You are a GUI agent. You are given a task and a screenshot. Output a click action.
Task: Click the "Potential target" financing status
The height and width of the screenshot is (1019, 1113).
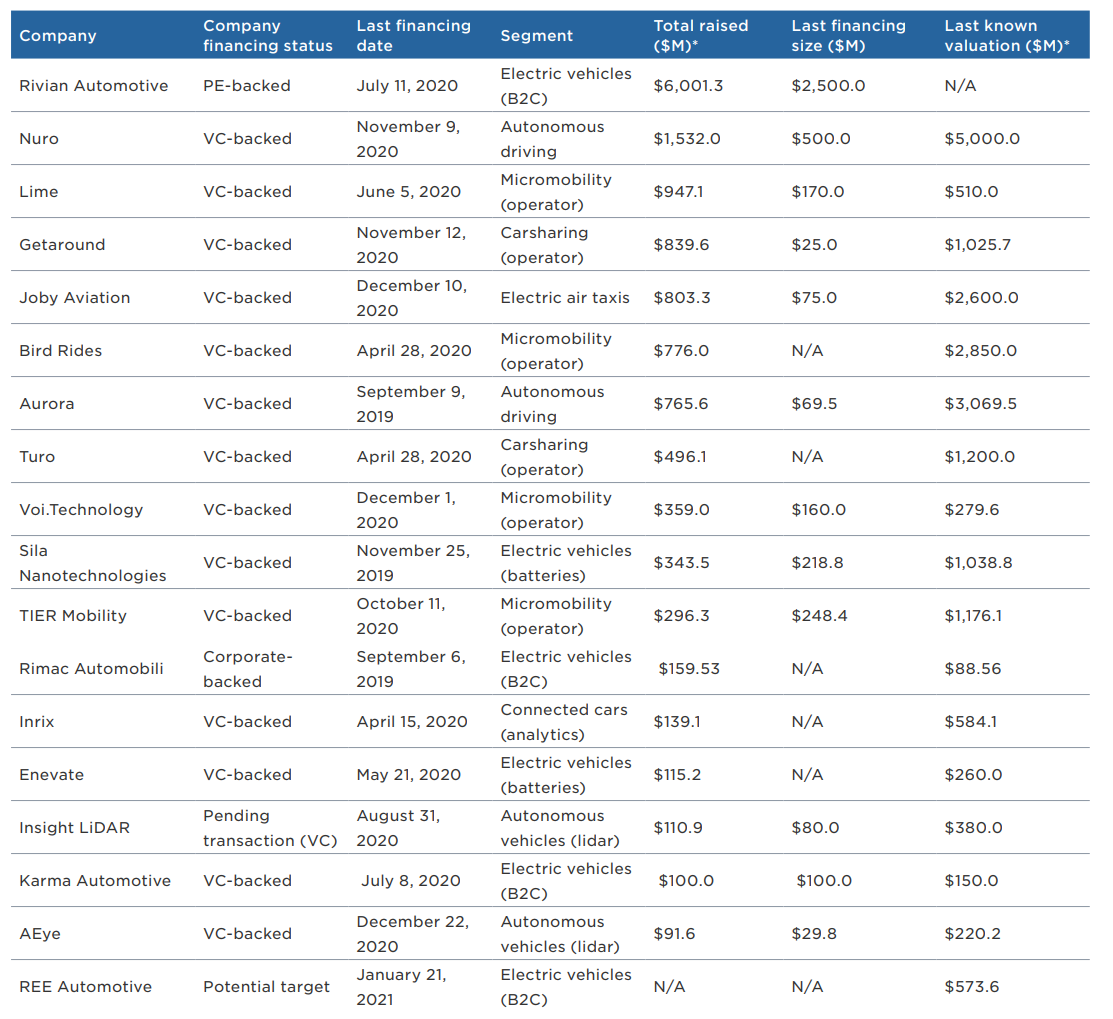266,986
